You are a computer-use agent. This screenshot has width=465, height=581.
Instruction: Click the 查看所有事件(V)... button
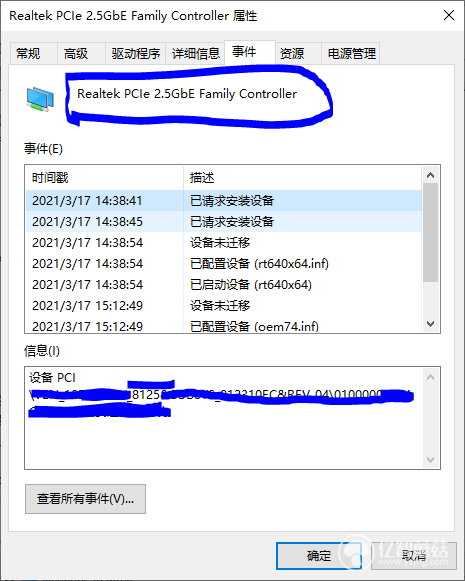click(85, 499)
